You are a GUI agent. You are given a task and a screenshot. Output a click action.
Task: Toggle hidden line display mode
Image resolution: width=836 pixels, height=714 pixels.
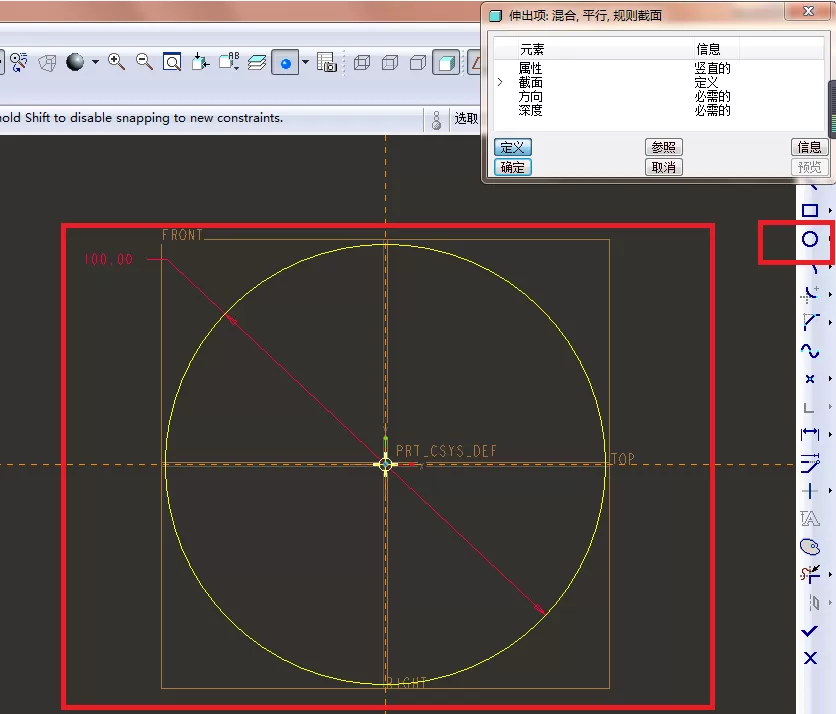click(x=390, y=63)
